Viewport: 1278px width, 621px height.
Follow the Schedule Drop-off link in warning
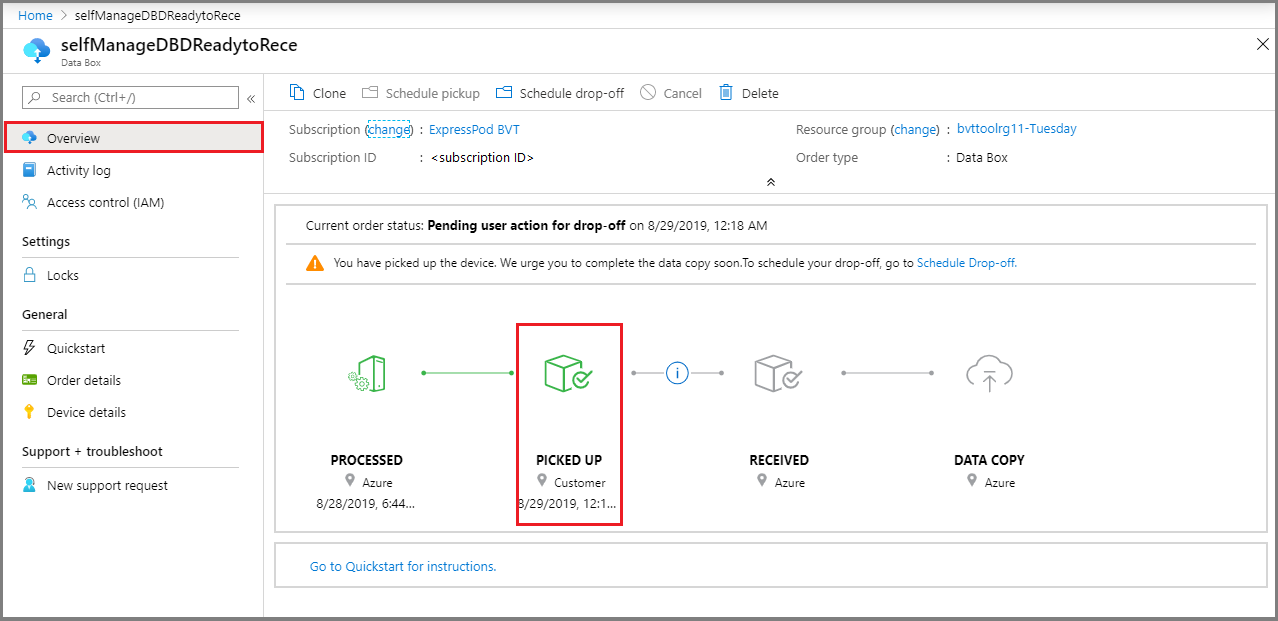966,263
